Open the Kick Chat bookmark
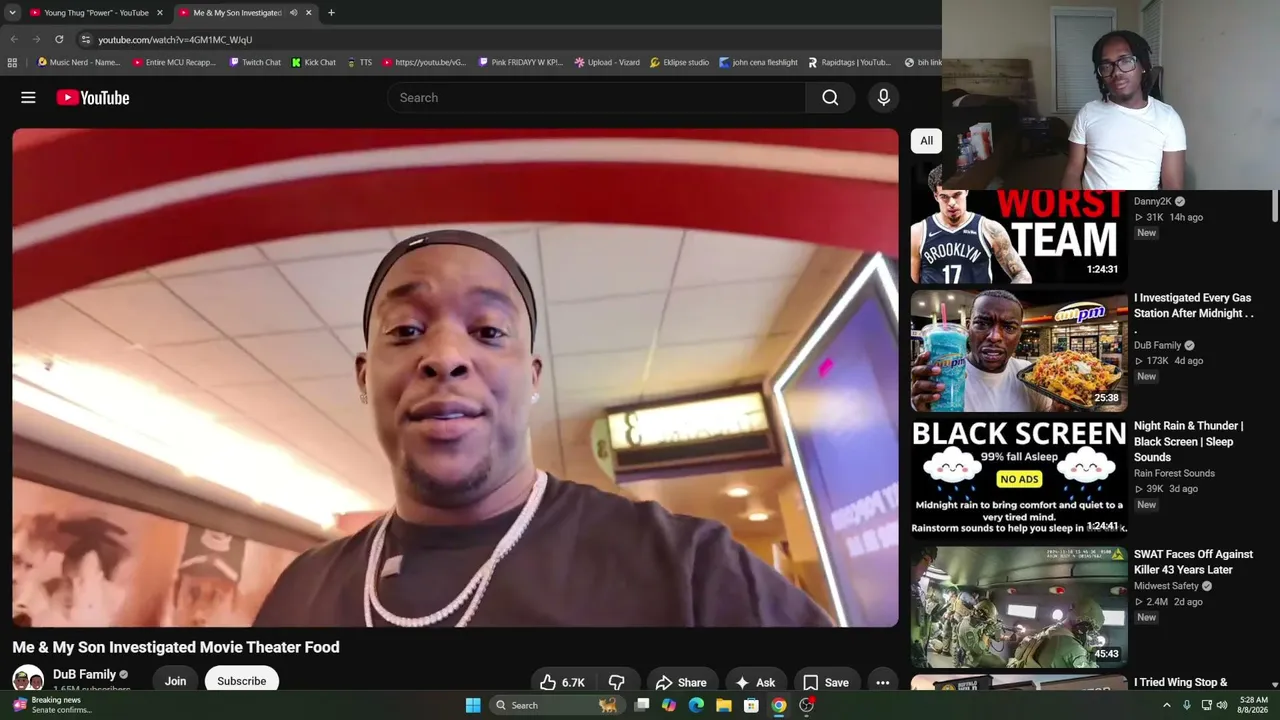The width and height of the screenshot is (1280, 720). [313, 62]
